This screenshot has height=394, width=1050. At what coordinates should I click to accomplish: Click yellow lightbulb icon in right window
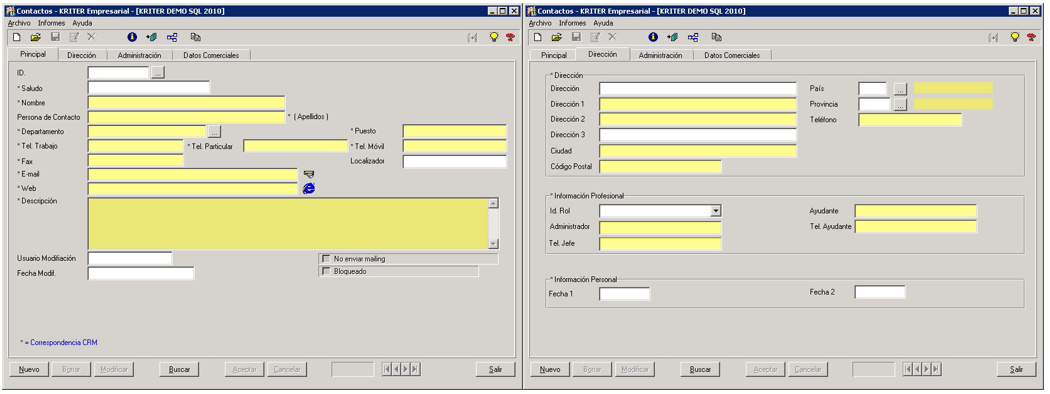(1015, 38)
